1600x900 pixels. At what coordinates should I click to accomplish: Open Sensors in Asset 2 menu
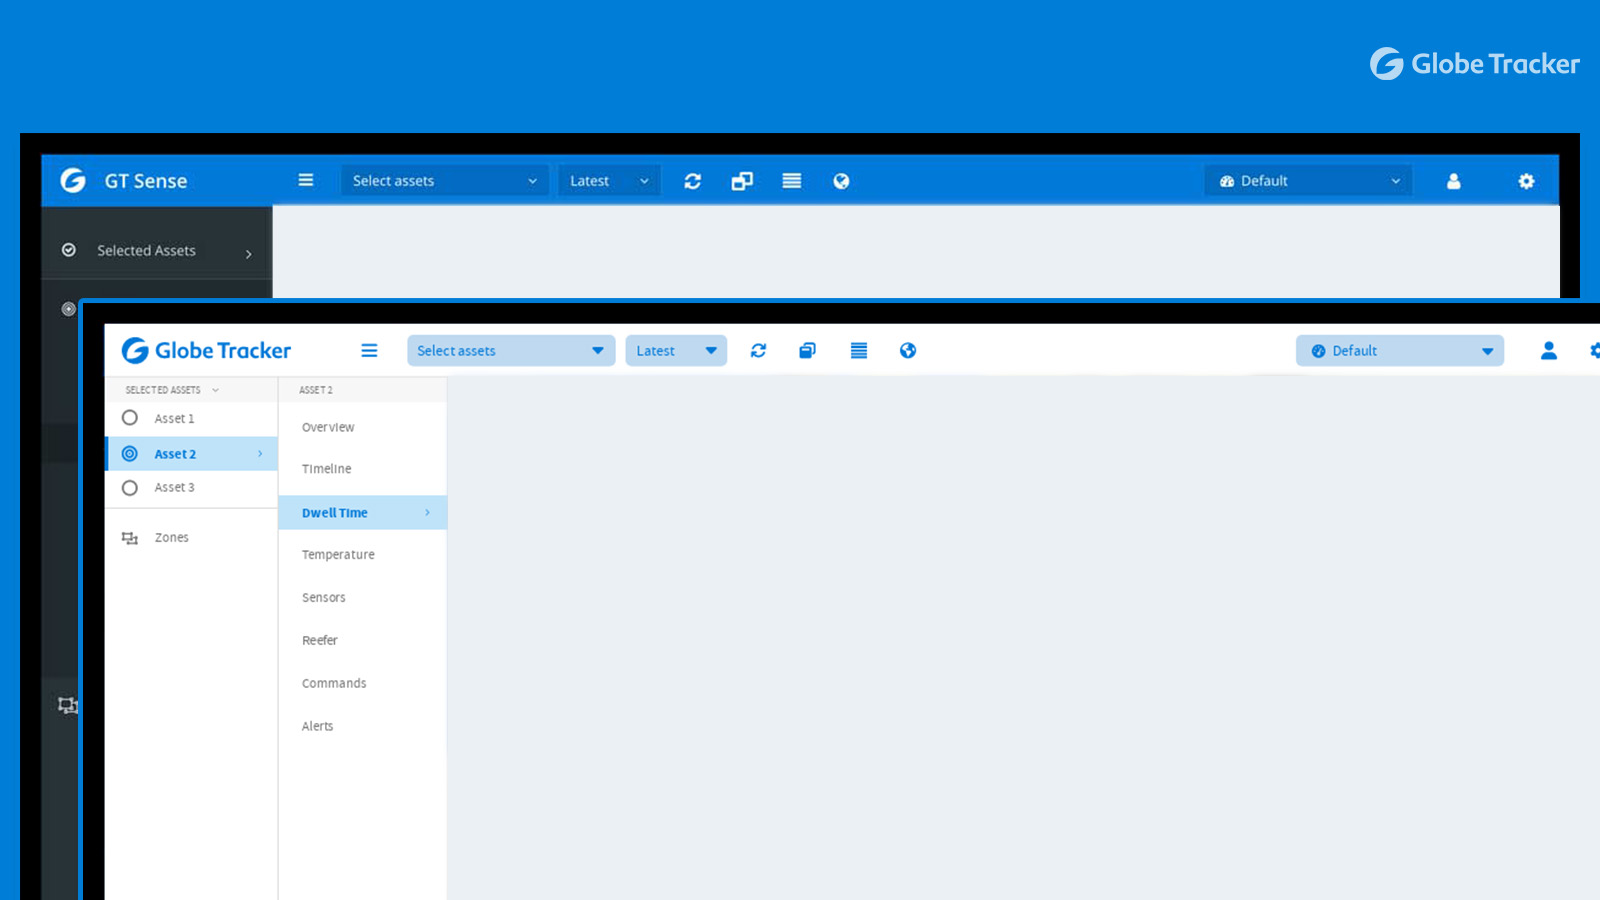coord(324,598)
